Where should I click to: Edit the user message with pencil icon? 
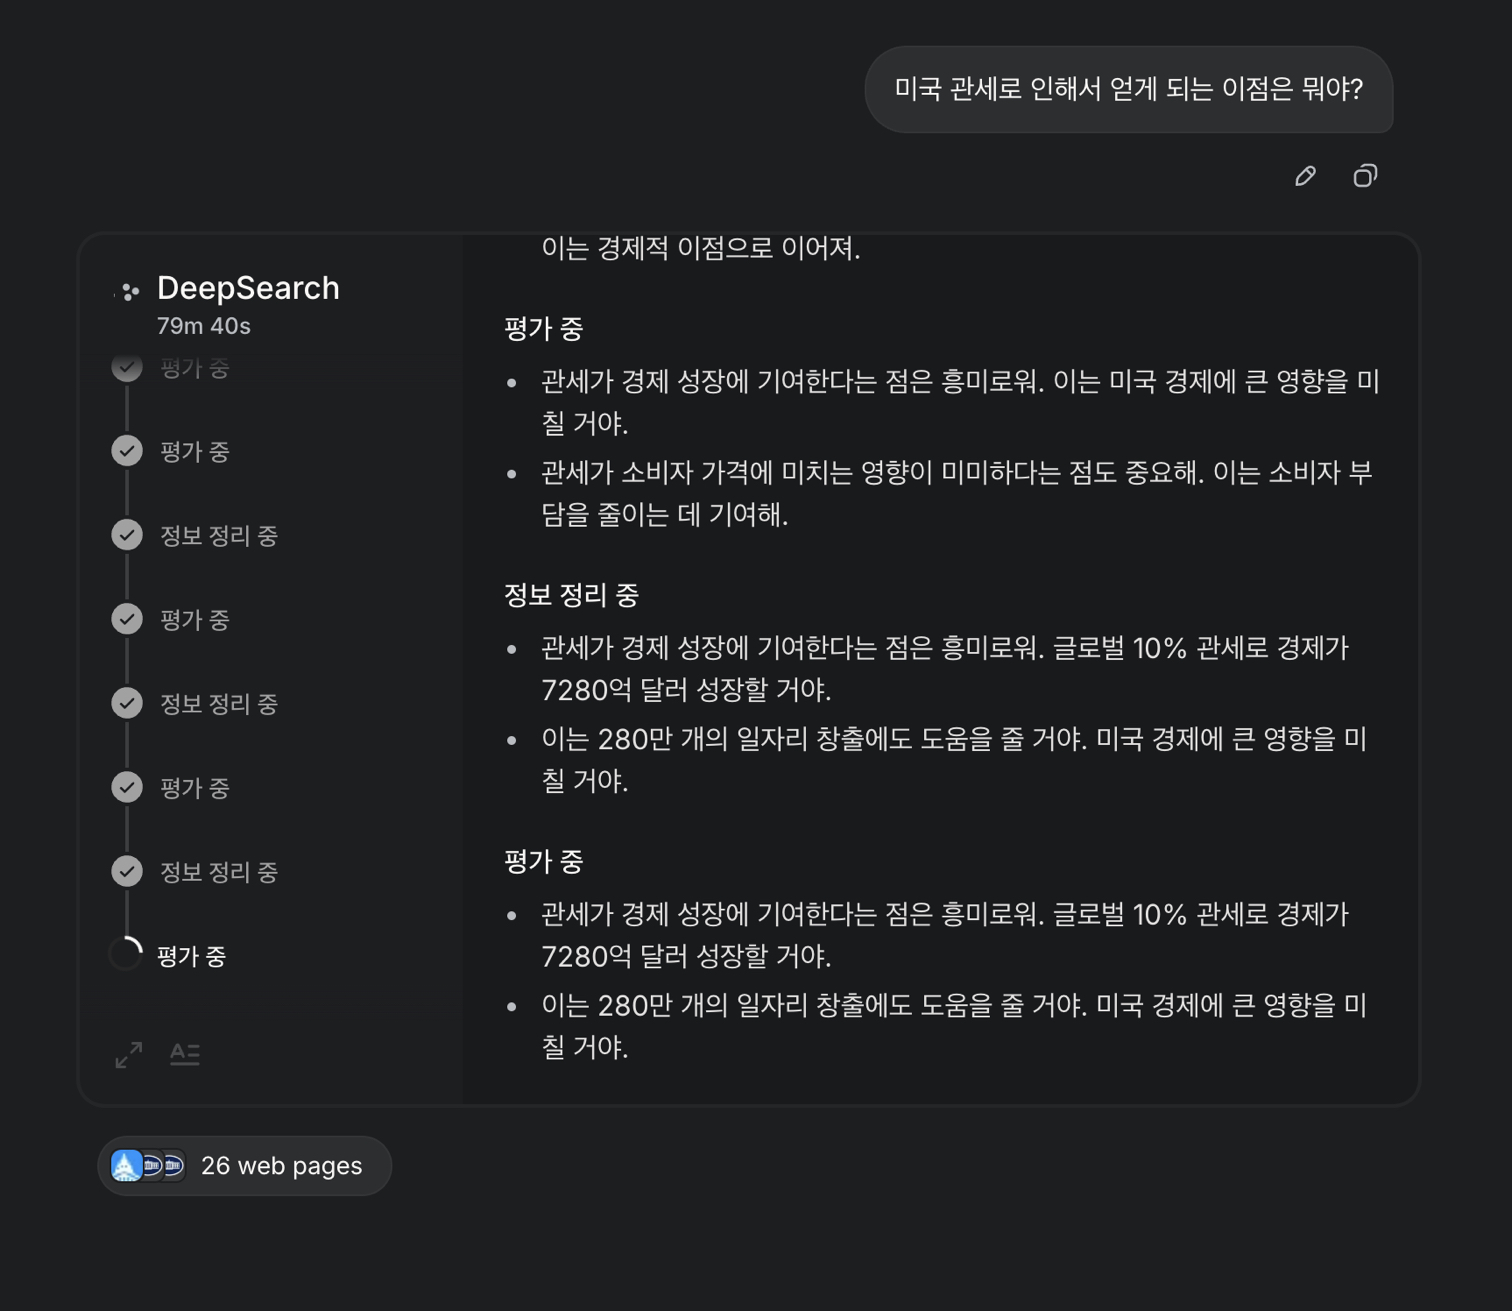pyautogui.click(x=1305, y=177)
